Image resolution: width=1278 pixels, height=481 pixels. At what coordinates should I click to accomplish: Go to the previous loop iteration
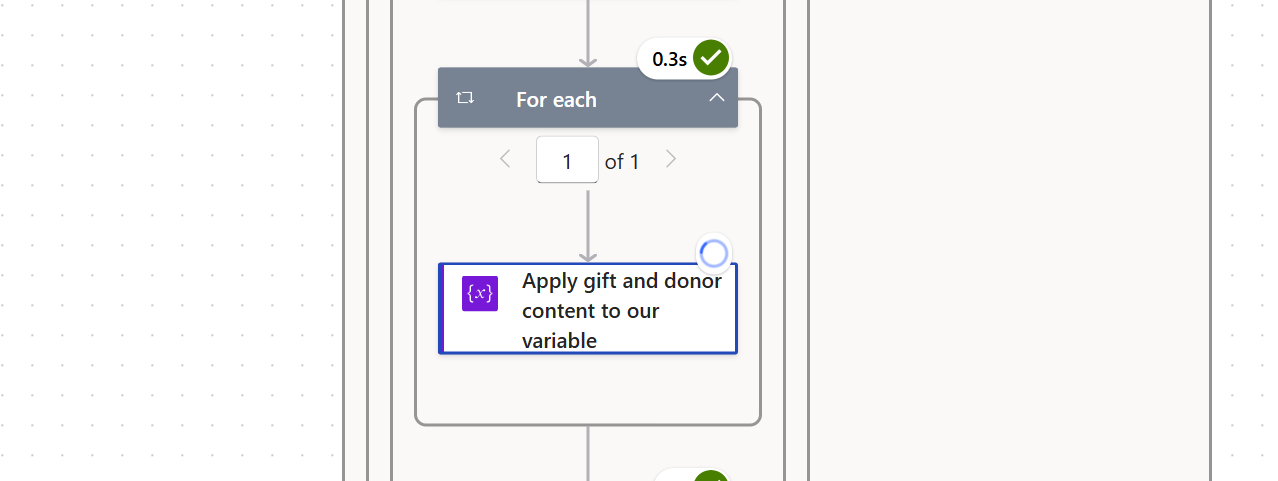click(x=505, y=159)
